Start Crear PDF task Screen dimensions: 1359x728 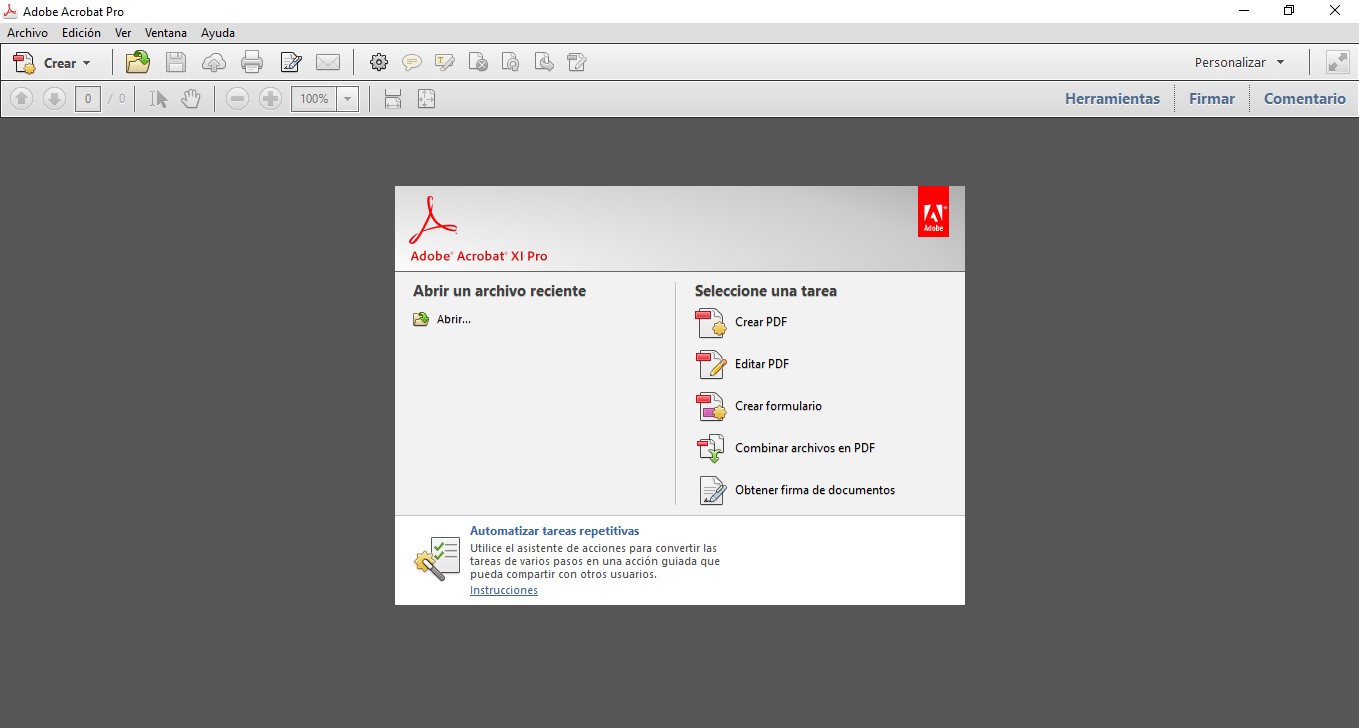click(x=759, y=322)
